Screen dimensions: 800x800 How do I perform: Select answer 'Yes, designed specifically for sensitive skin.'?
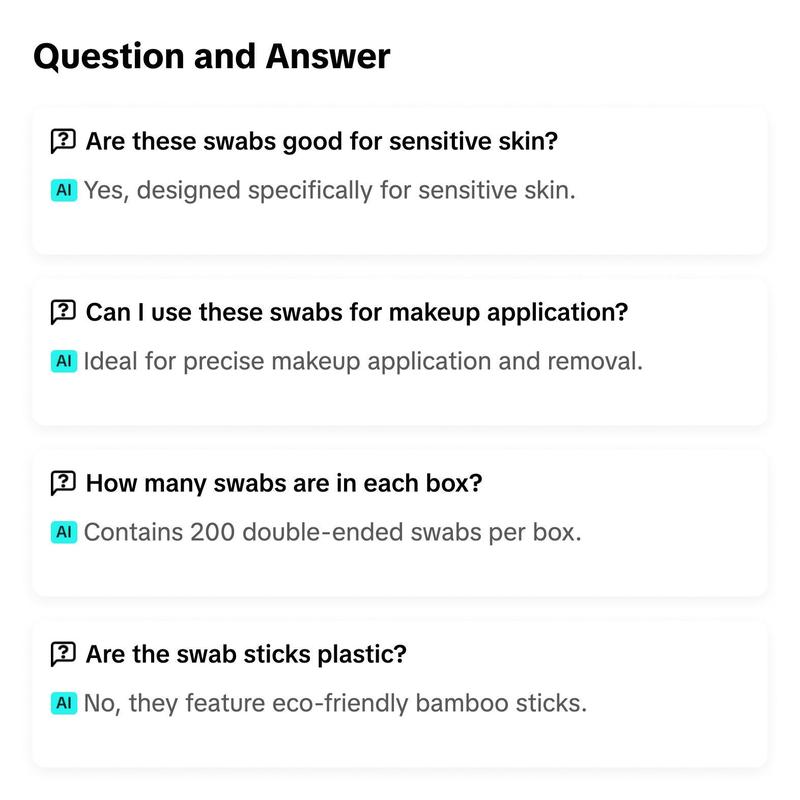coord(330,191)
